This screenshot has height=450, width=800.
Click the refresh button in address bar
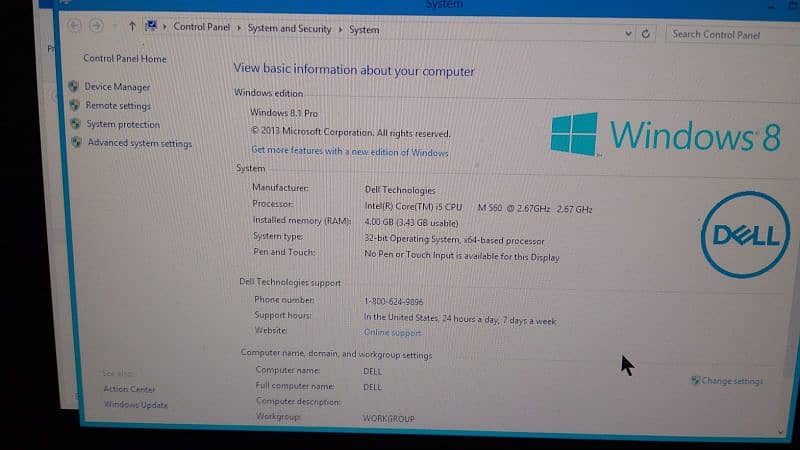point(646,33)
